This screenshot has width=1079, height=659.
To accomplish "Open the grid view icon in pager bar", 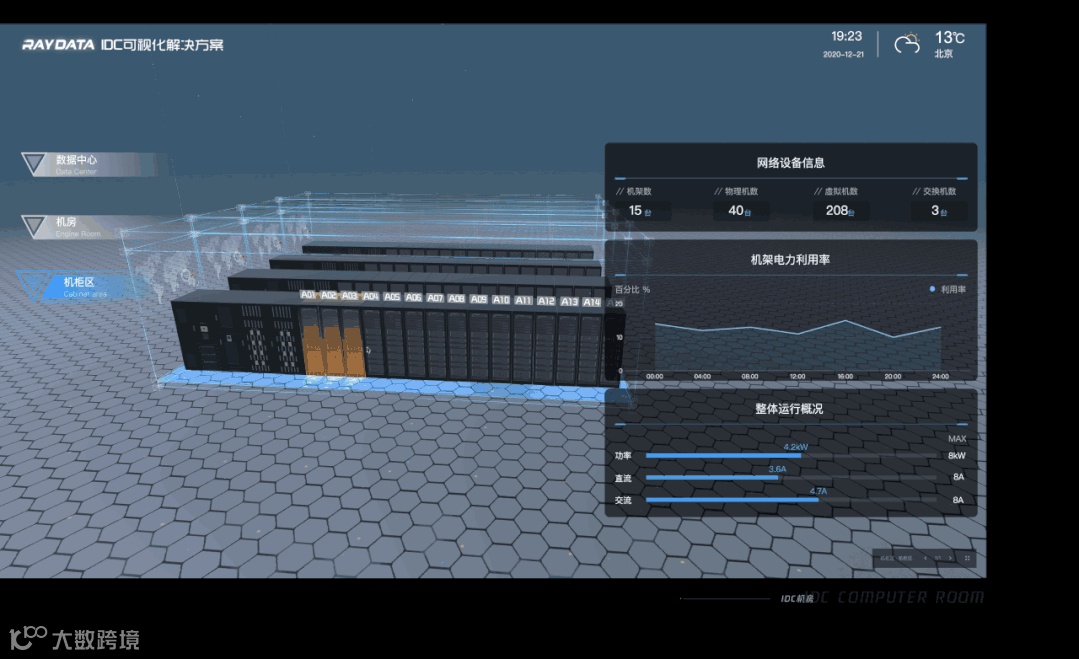I will click(x=967, y=558).
